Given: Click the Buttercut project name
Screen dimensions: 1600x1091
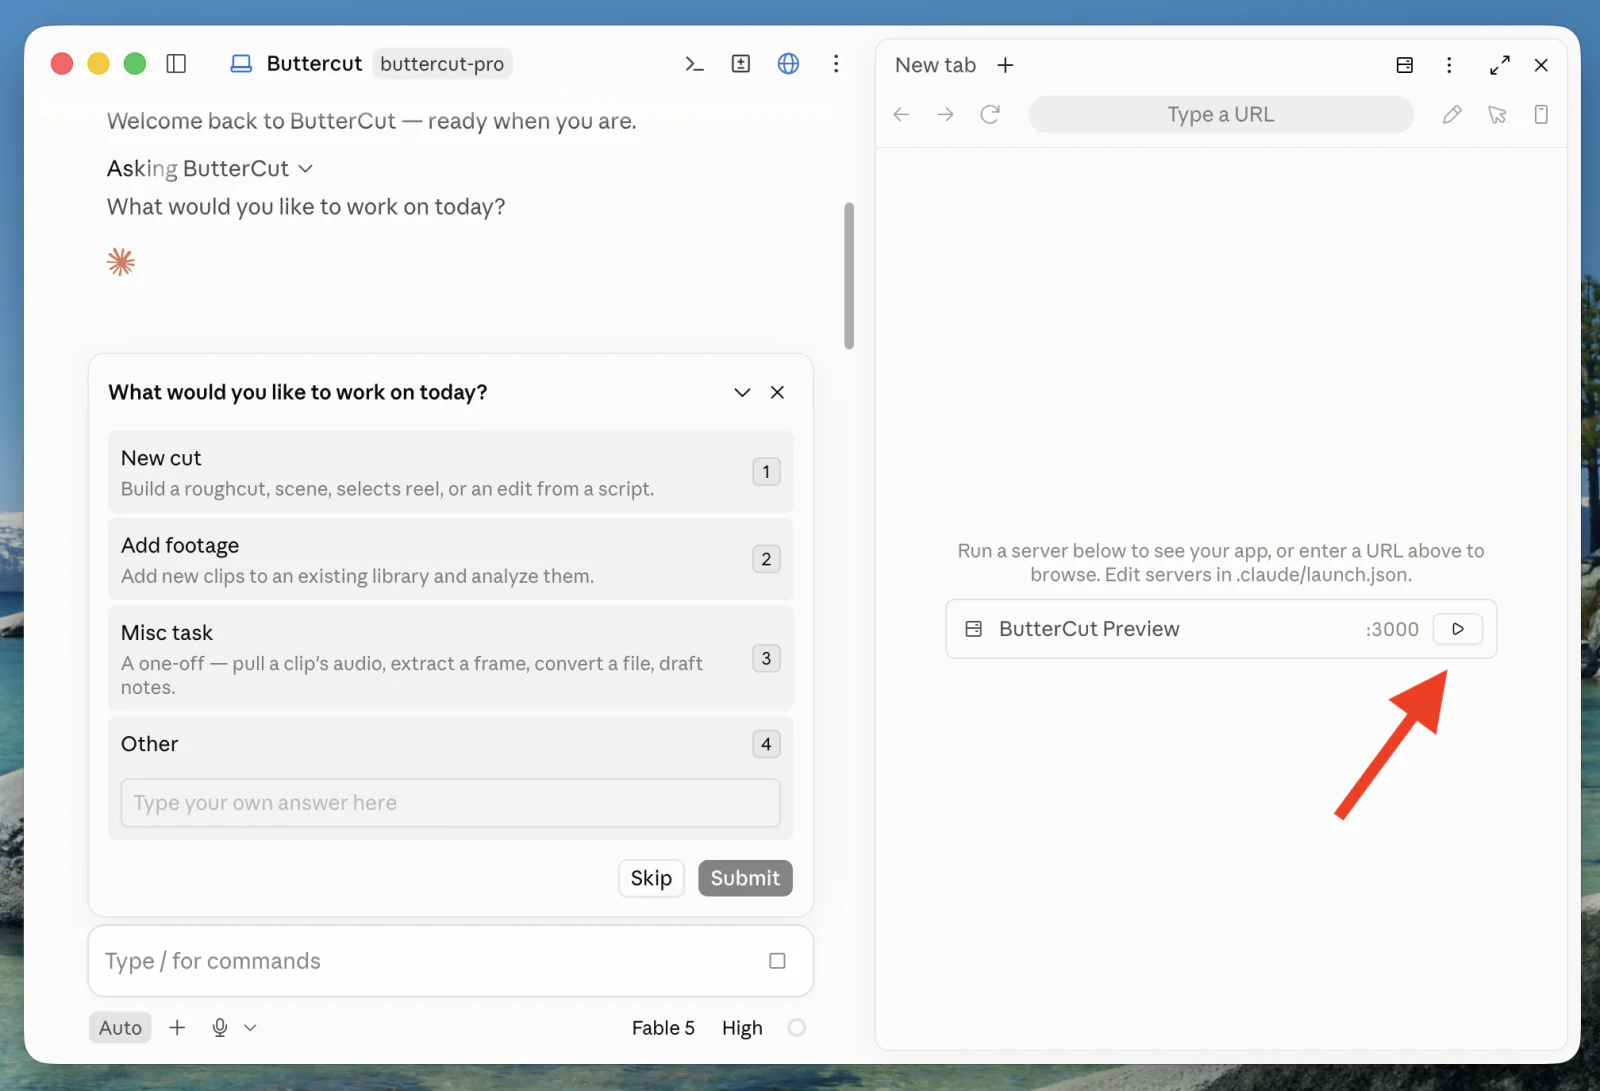Looking at the screenshot, I should point(314,64).
